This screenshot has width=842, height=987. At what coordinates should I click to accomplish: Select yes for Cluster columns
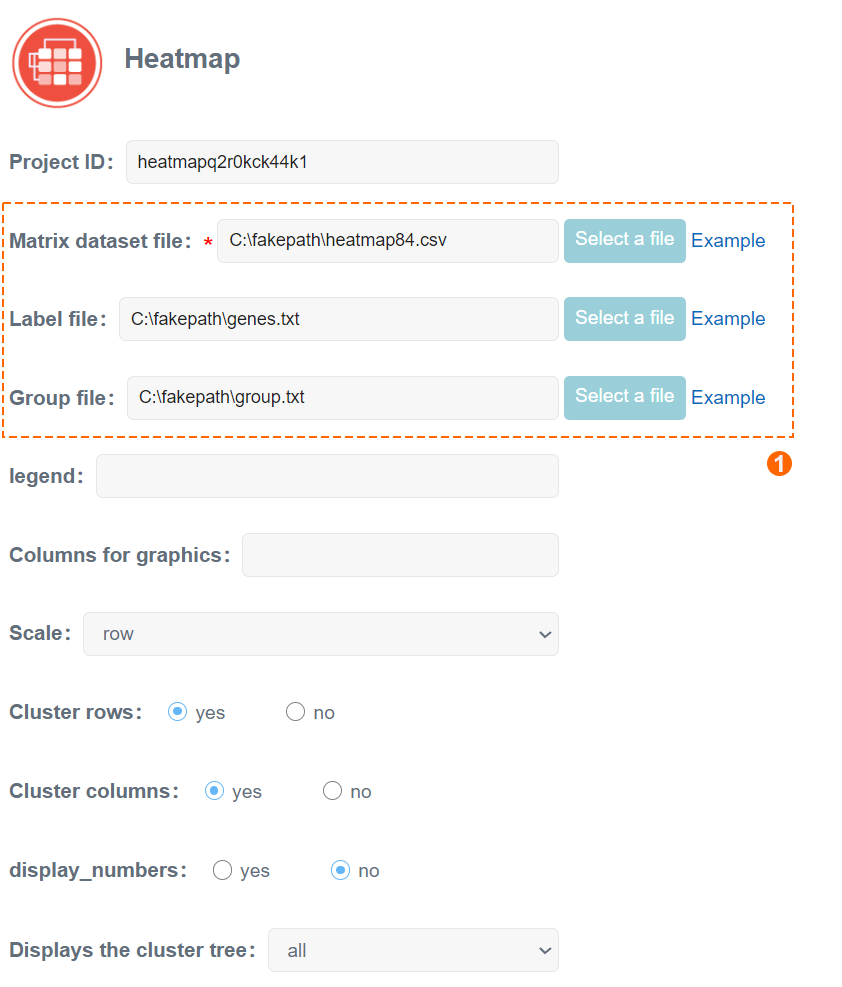215,791
